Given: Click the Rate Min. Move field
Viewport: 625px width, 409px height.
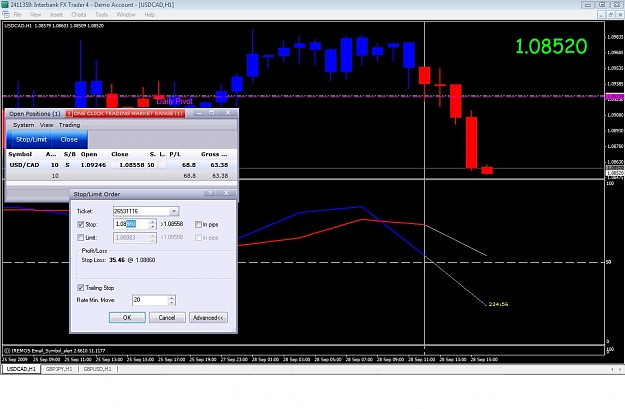Looking at the screenshot, I should [150, 300].
